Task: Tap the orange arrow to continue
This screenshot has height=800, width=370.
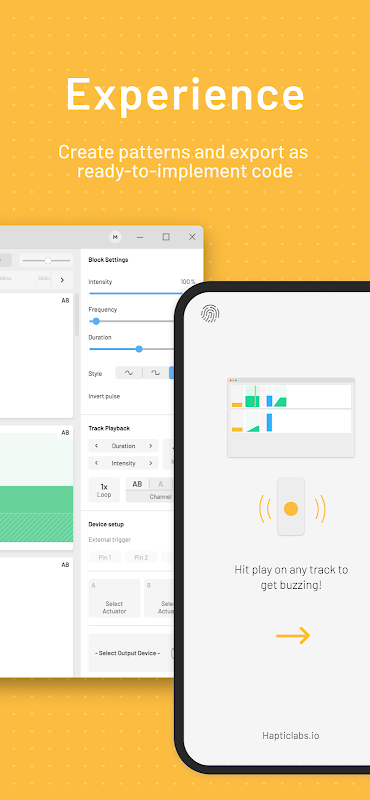Action: (293, 635)
